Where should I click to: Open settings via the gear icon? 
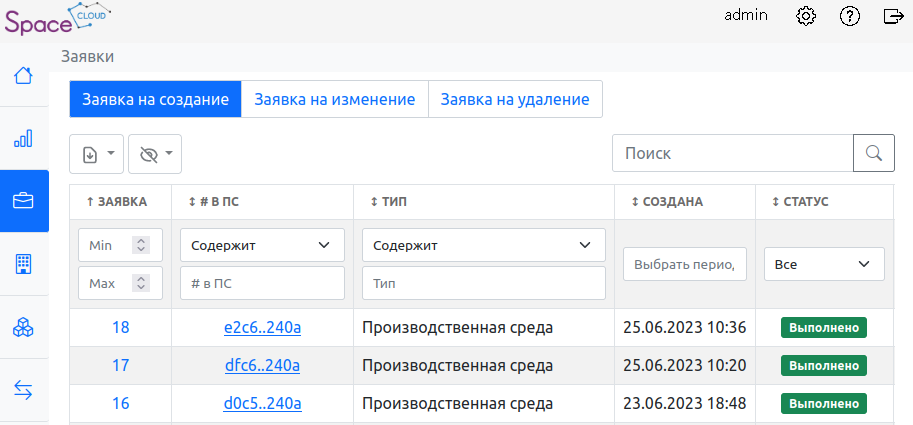(806, 16)
